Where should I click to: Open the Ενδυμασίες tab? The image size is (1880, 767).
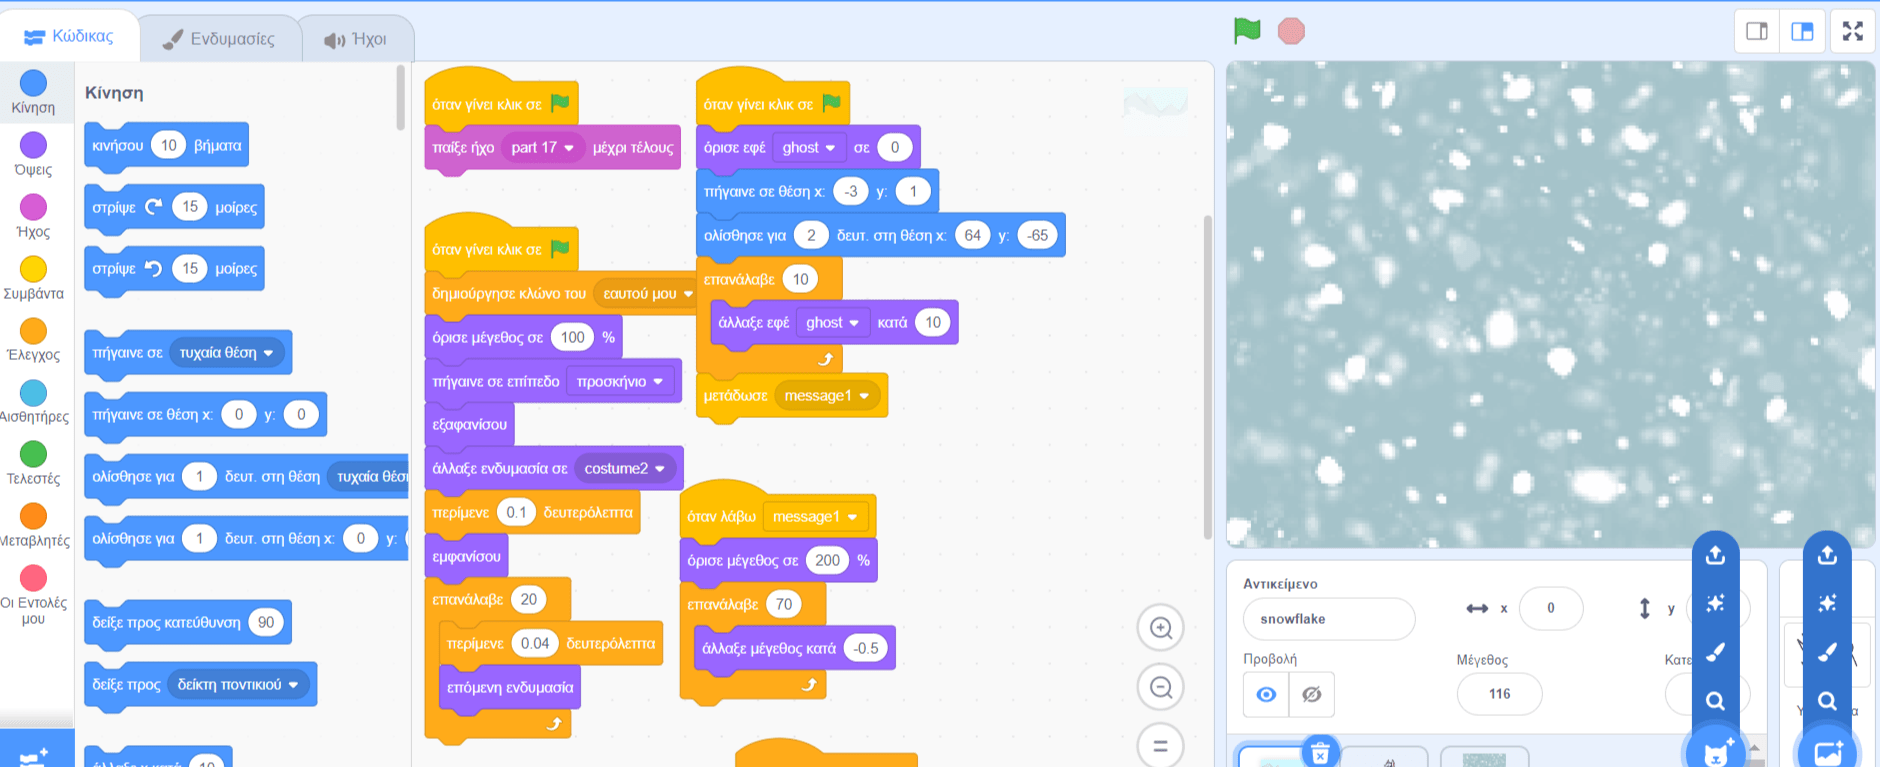[219, 39]
